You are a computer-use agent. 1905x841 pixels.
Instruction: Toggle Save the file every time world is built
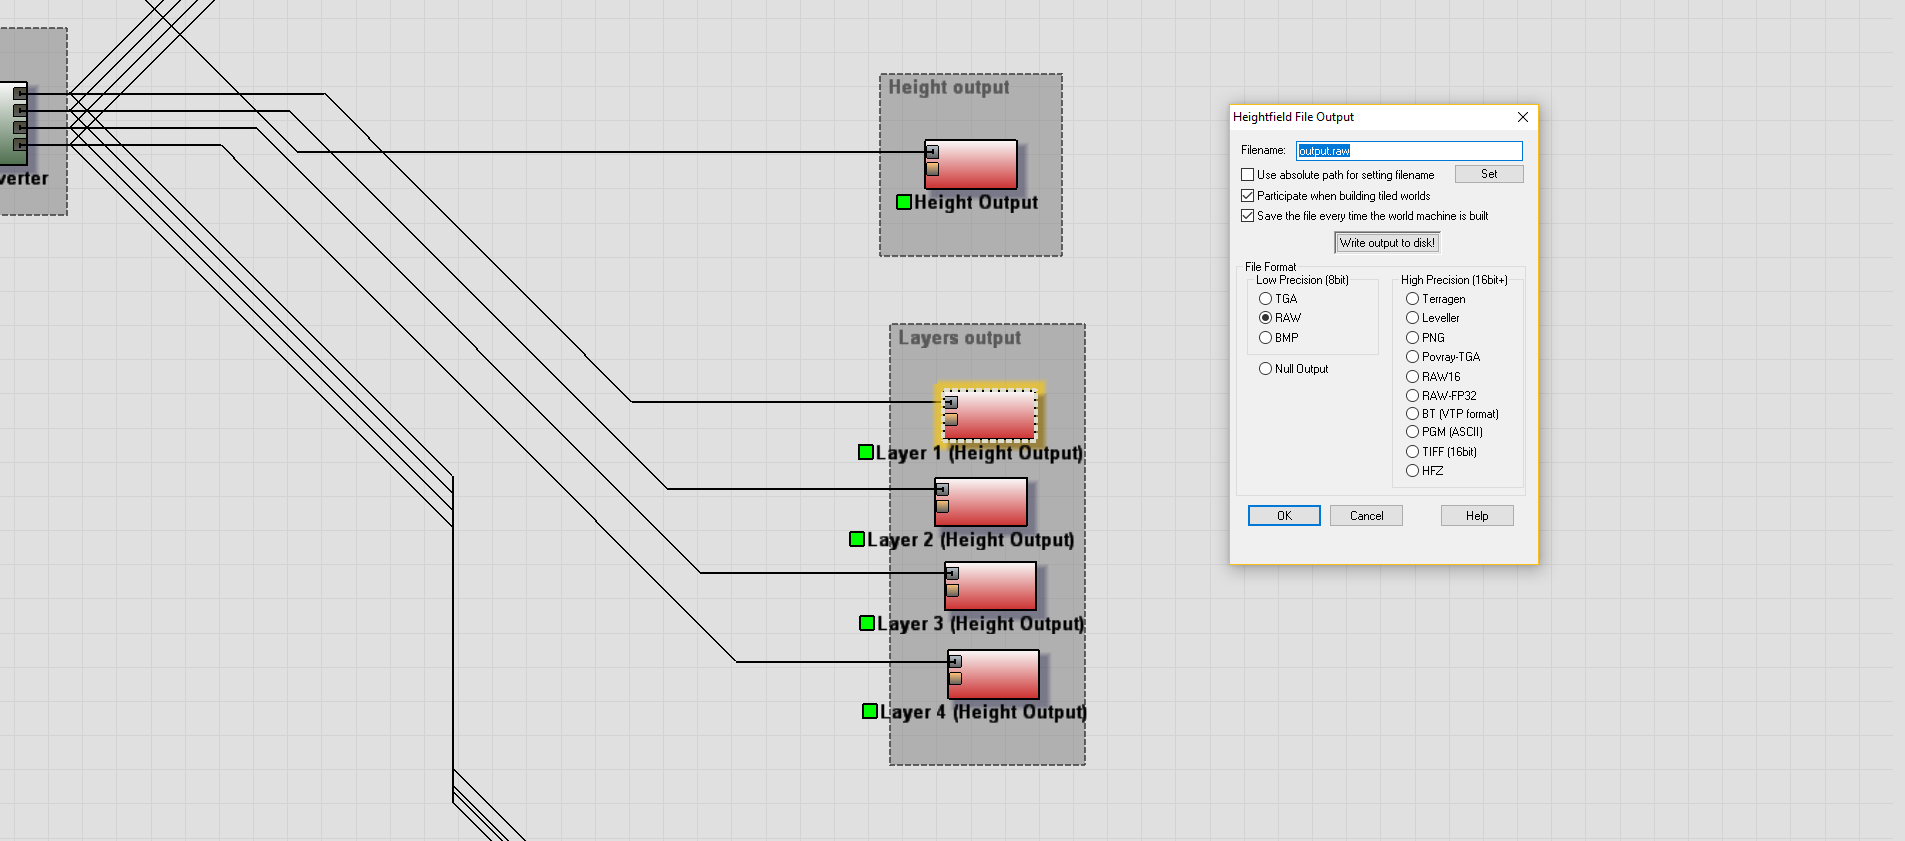1248,216
